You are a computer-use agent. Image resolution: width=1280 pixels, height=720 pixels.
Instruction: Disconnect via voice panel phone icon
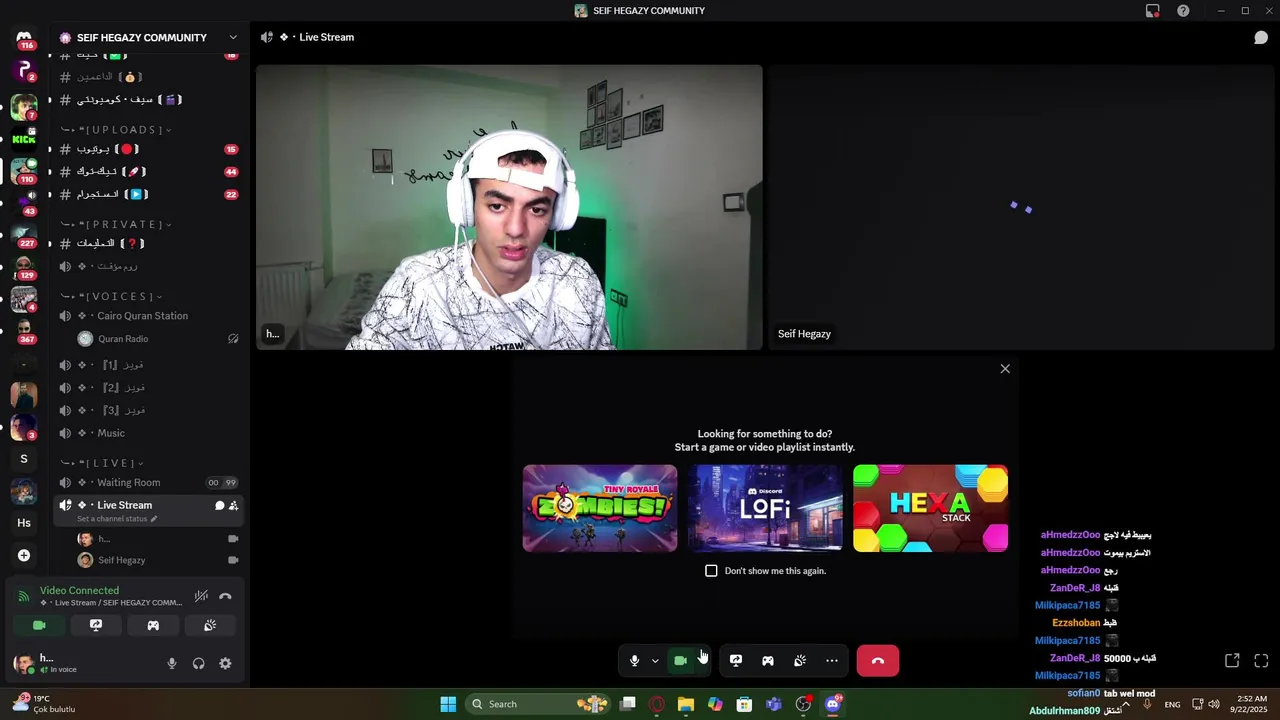[x=225, y=597]
